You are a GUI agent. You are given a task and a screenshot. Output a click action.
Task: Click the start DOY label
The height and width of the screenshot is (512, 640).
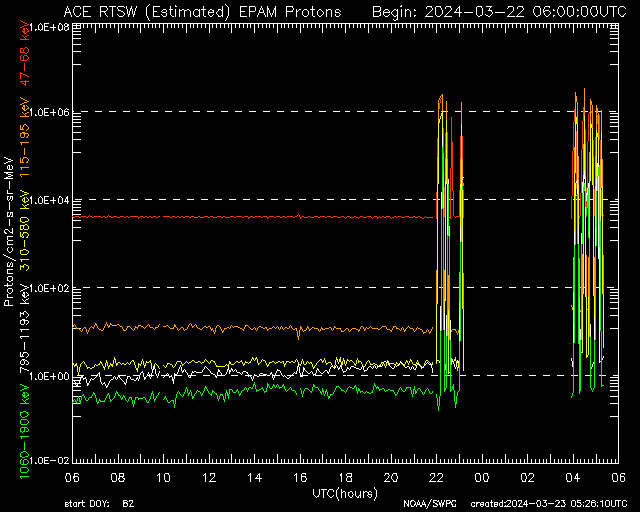pos(99,504)
